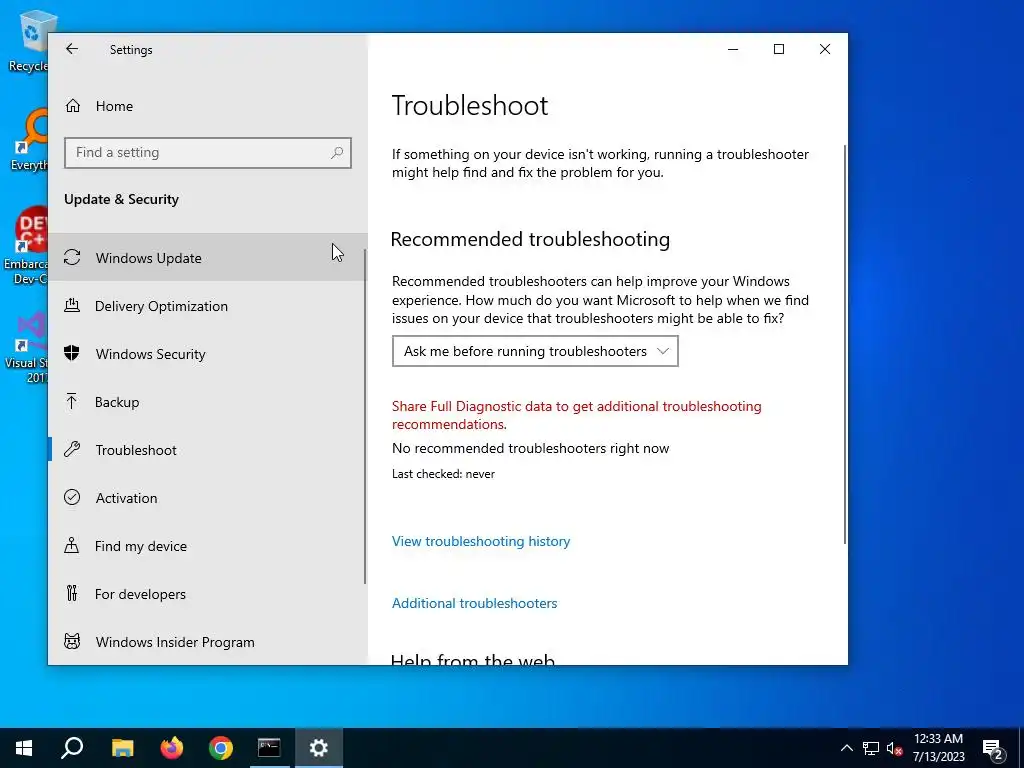Click No recommended troubleshooters right now text
The image size is (1024, 768).
530,448
